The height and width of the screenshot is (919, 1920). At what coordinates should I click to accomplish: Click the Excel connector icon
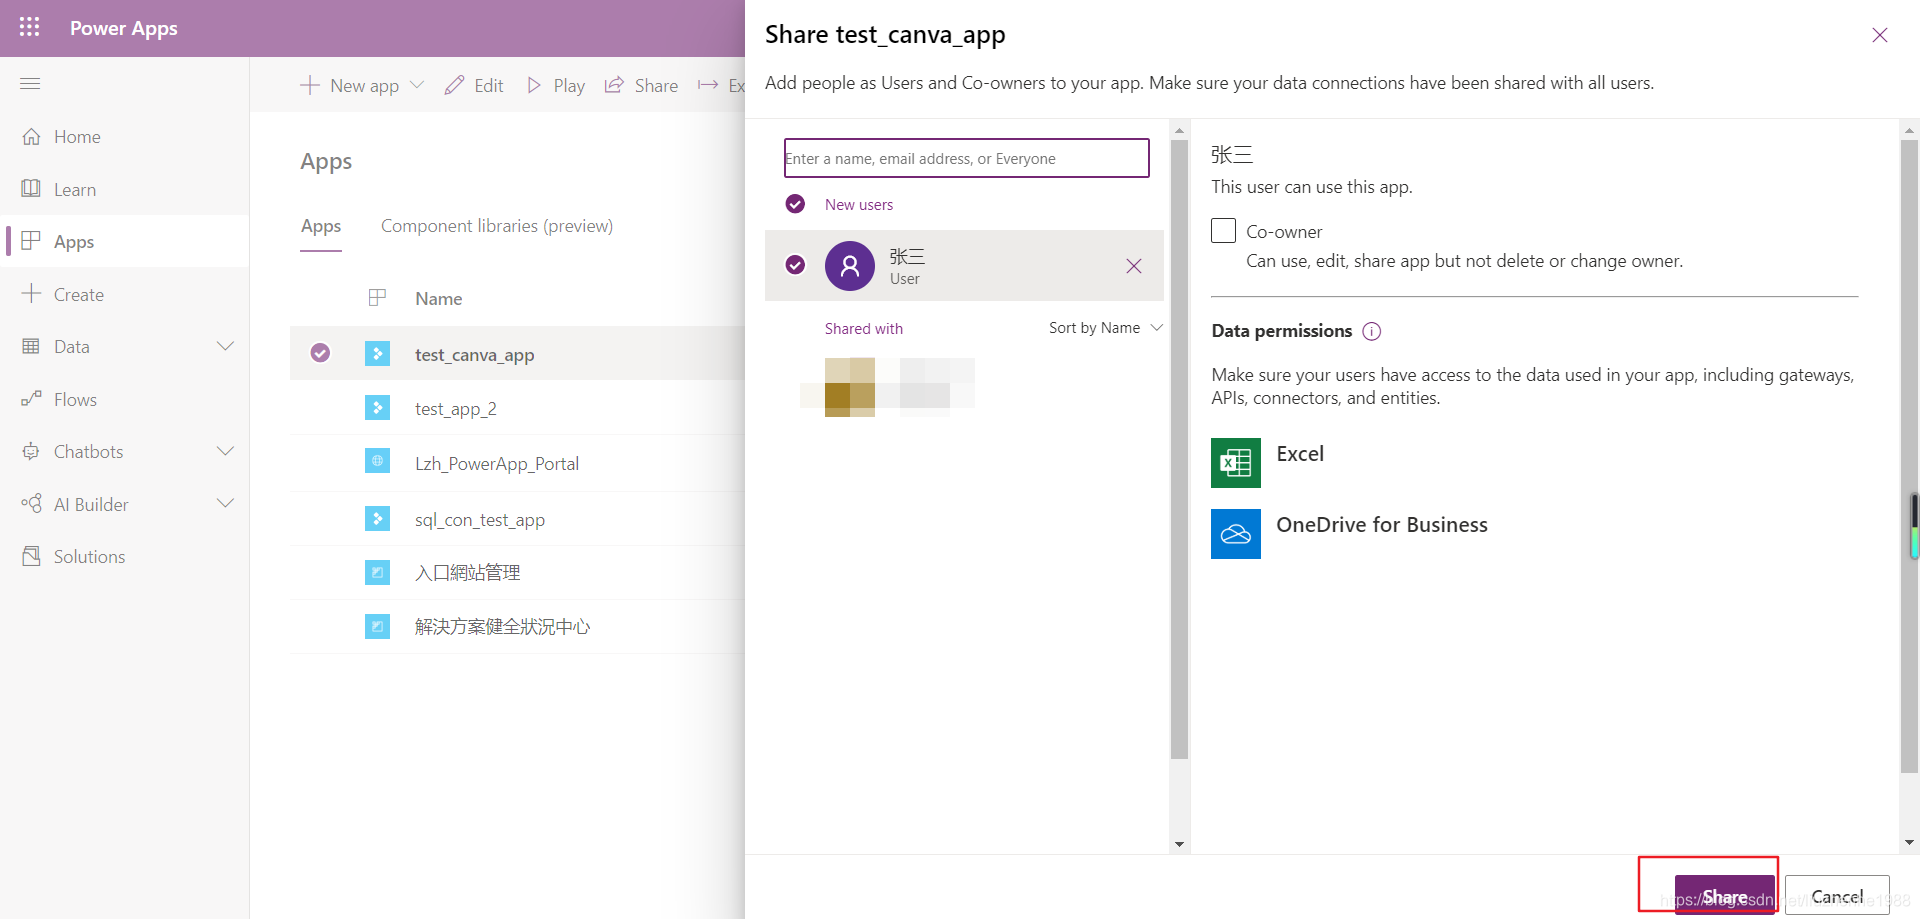pos(1236,462)
